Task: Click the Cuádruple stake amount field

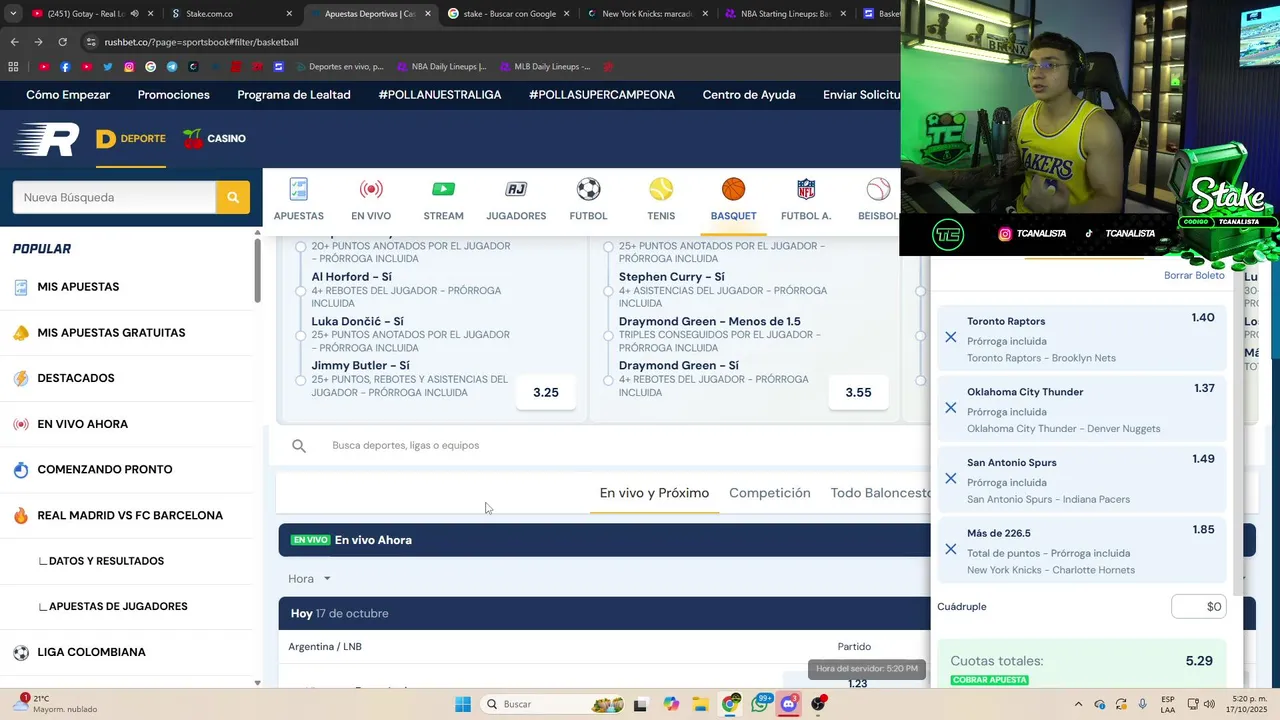Action: tap(1199, 607)
